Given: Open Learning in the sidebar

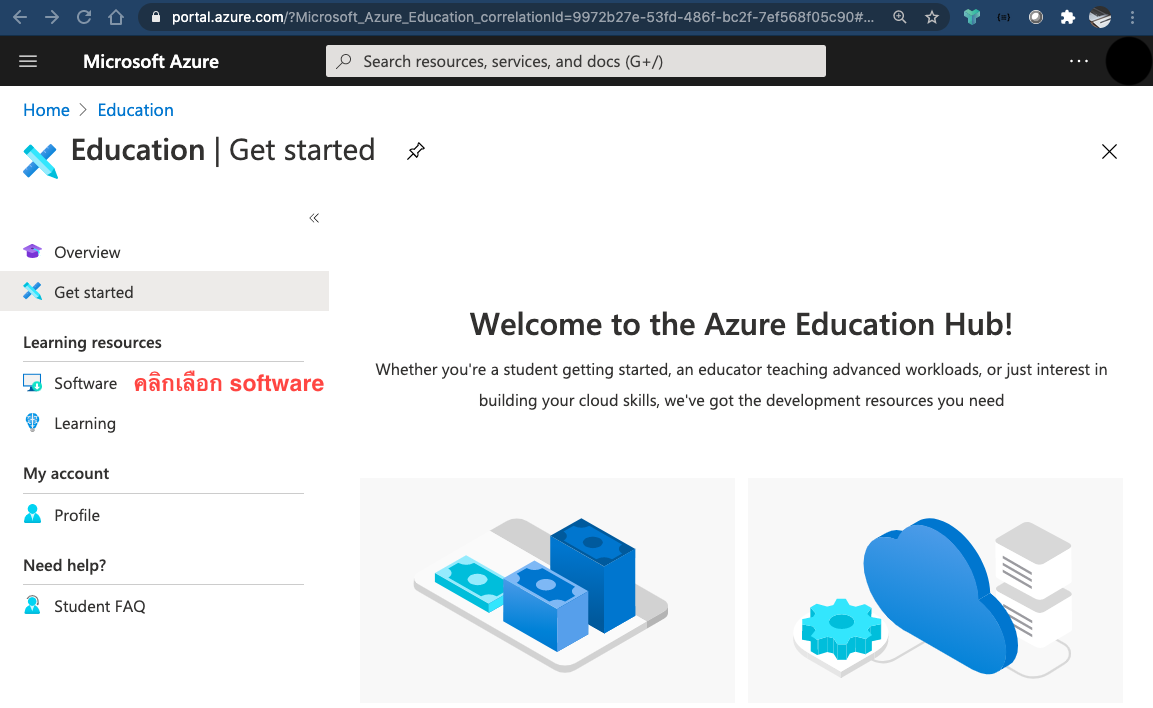Looking at the screenshot, I should click(84, 423).
